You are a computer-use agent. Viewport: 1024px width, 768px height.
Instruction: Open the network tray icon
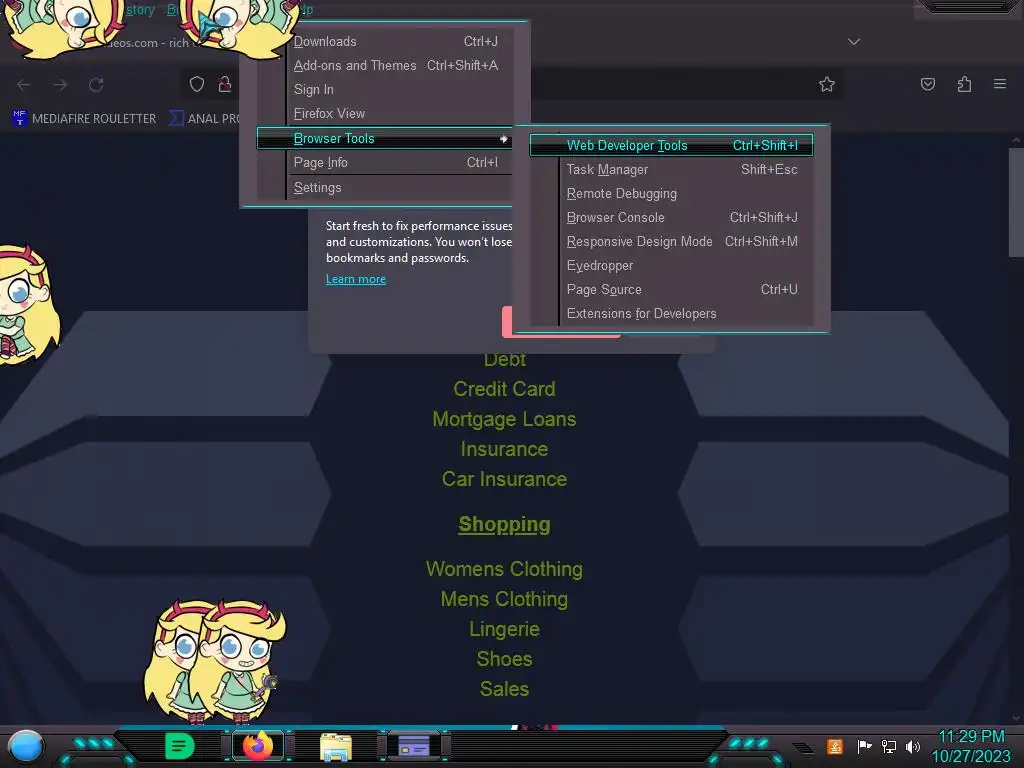coord(889,746)
